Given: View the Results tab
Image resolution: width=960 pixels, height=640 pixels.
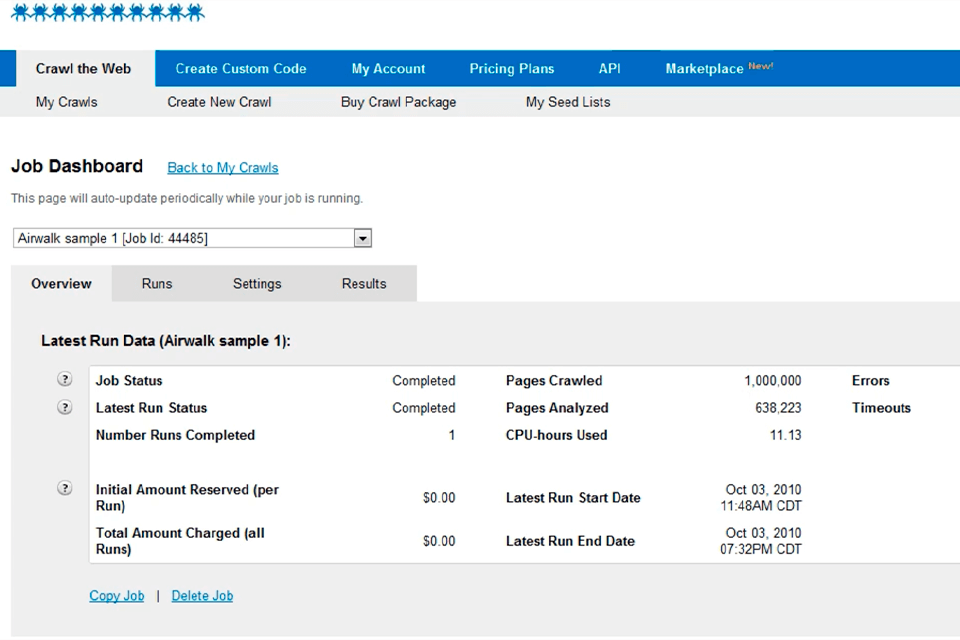Looking at the screenshot, I should (364, 284).
